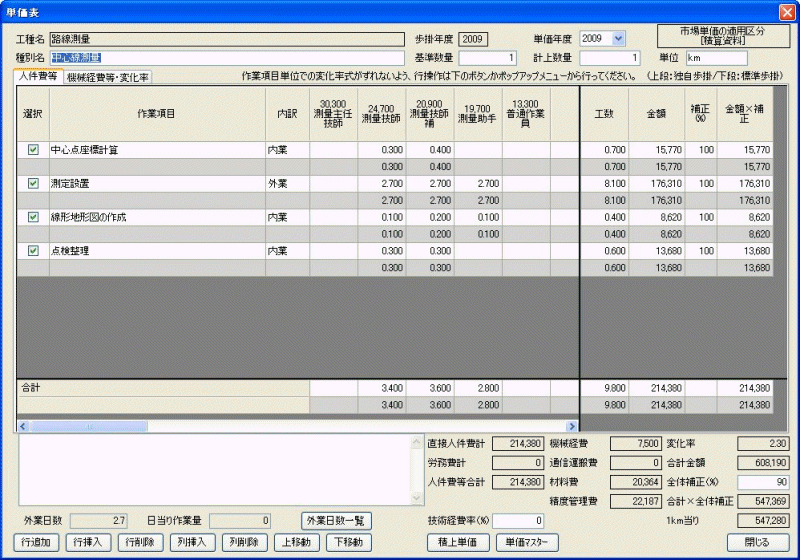The height and width of the screenshot is (560, 800).
Task: Close the 単価表 window
Action: pos(787,12)
